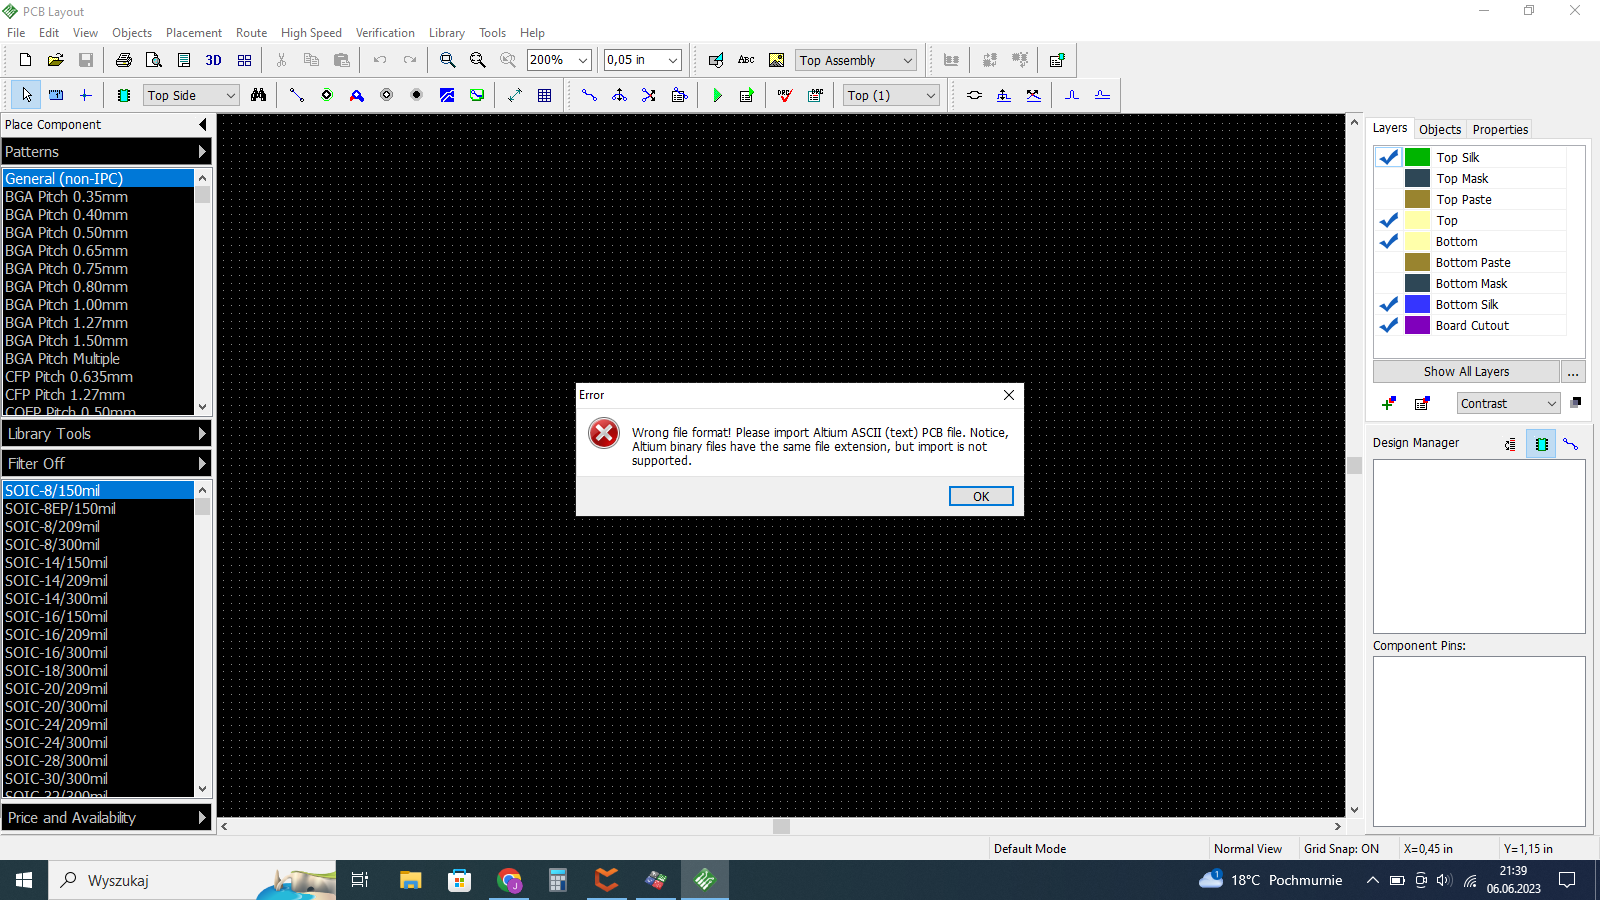The image size is (1600, 900).
Task: Click the Show All Layers button
Action: pos(1466,372)
